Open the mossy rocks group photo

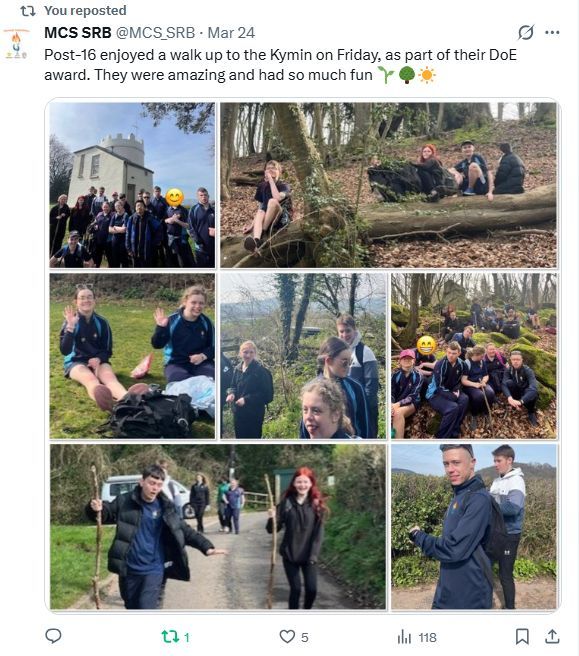tap(474, 356)
